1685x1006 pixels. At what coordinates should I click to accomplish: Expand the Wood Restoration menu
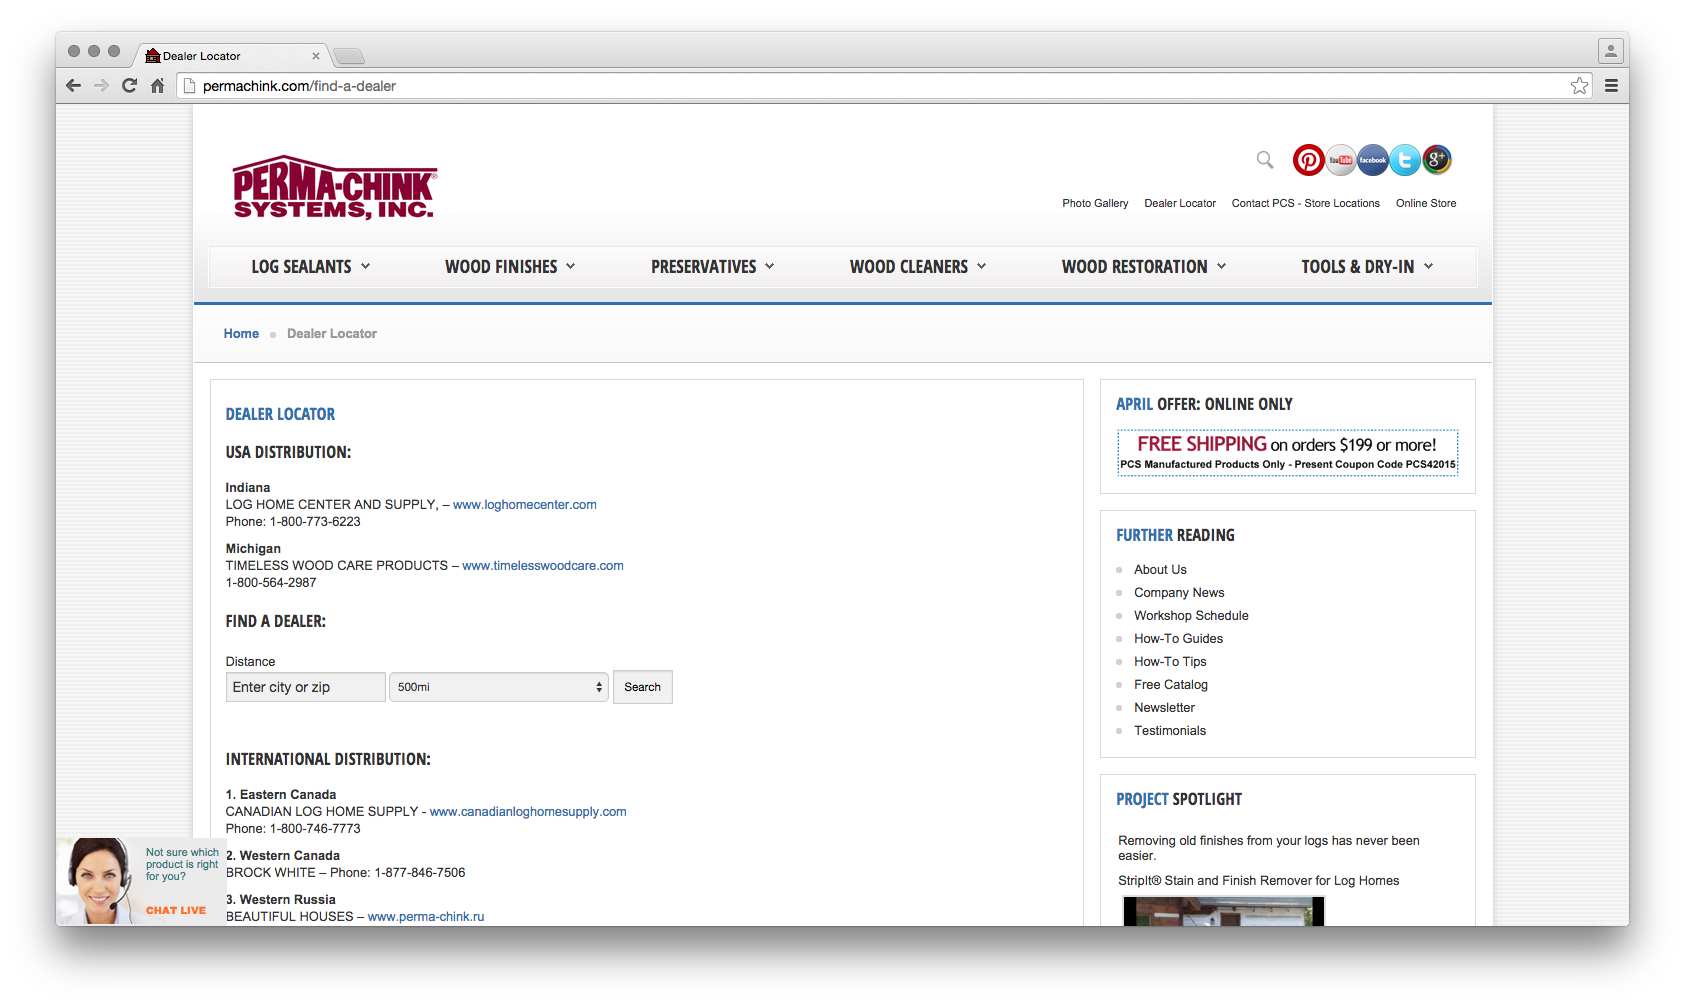pos(1143,267)
